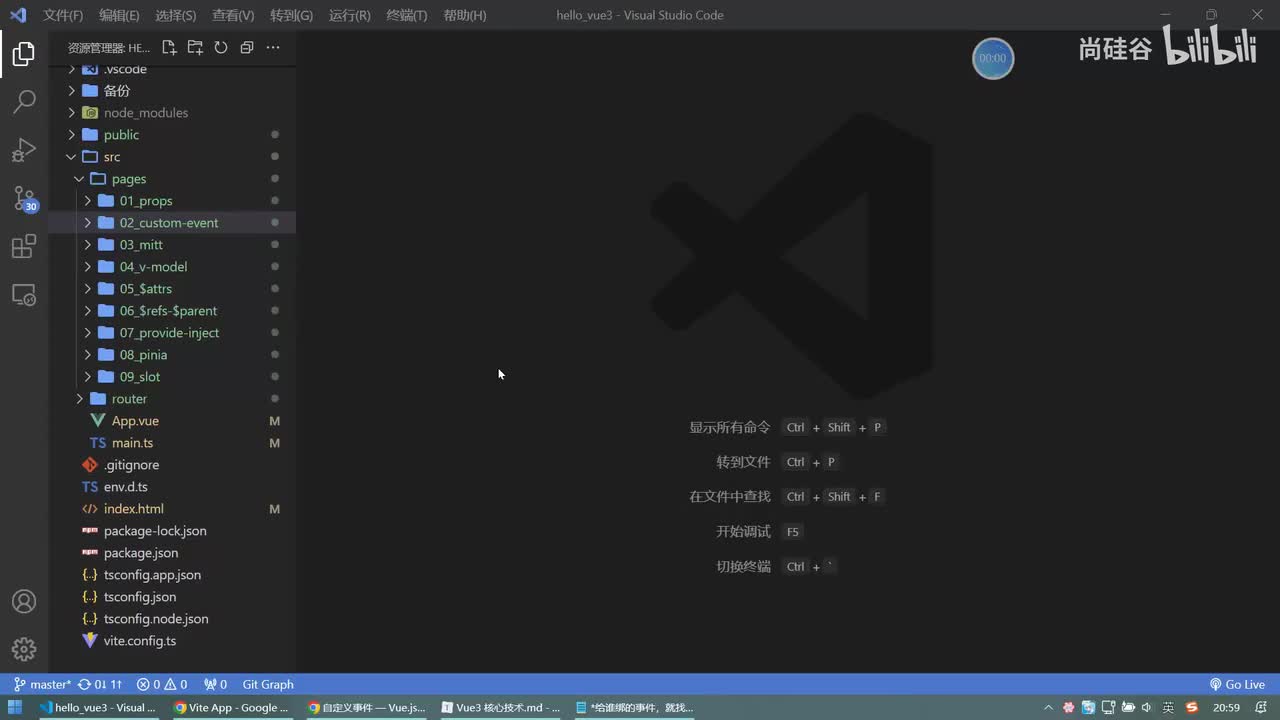Expand the 04_v-model folder chevron

[x=87, y=267]
